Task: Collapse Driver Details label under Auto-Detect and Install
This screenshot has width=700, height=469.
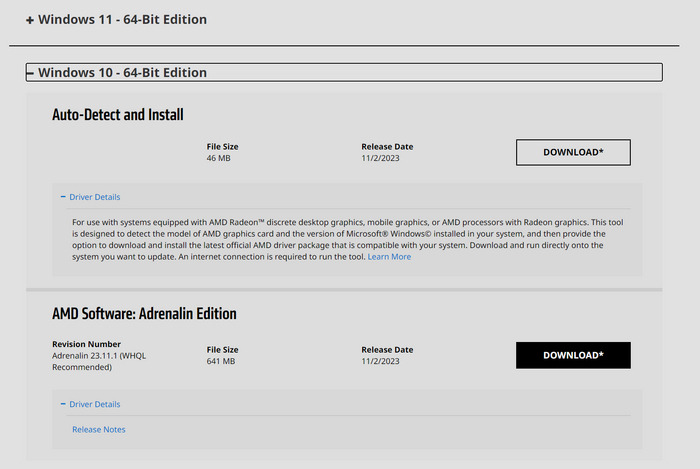Action: pos(94,197)
